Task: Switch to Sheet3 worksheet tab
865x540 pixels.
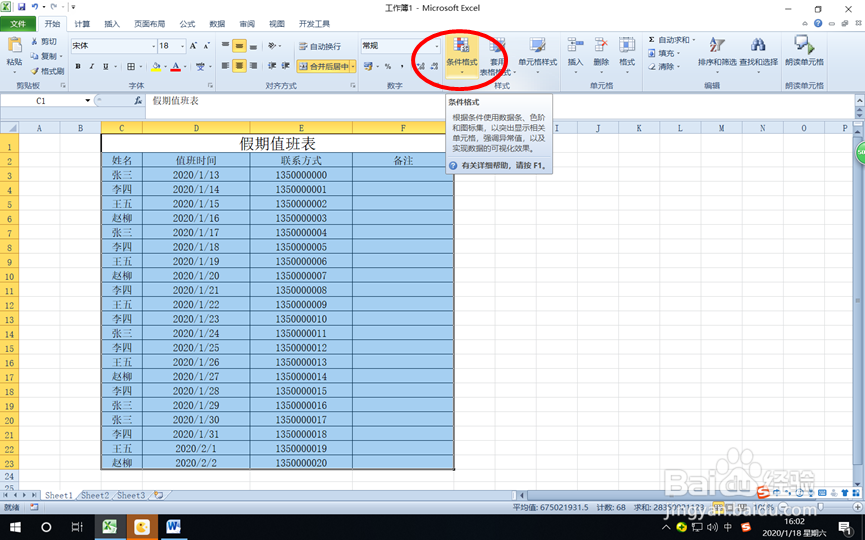Action: 131,495
